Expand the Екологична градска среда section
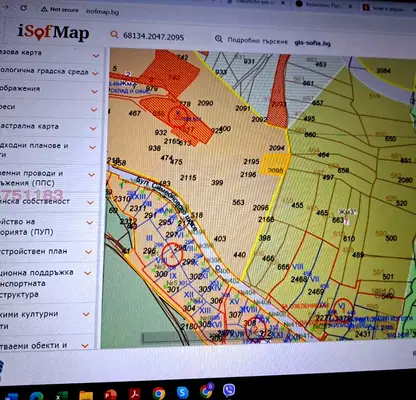This screenshot has width=416, height=400. [95, 73]
